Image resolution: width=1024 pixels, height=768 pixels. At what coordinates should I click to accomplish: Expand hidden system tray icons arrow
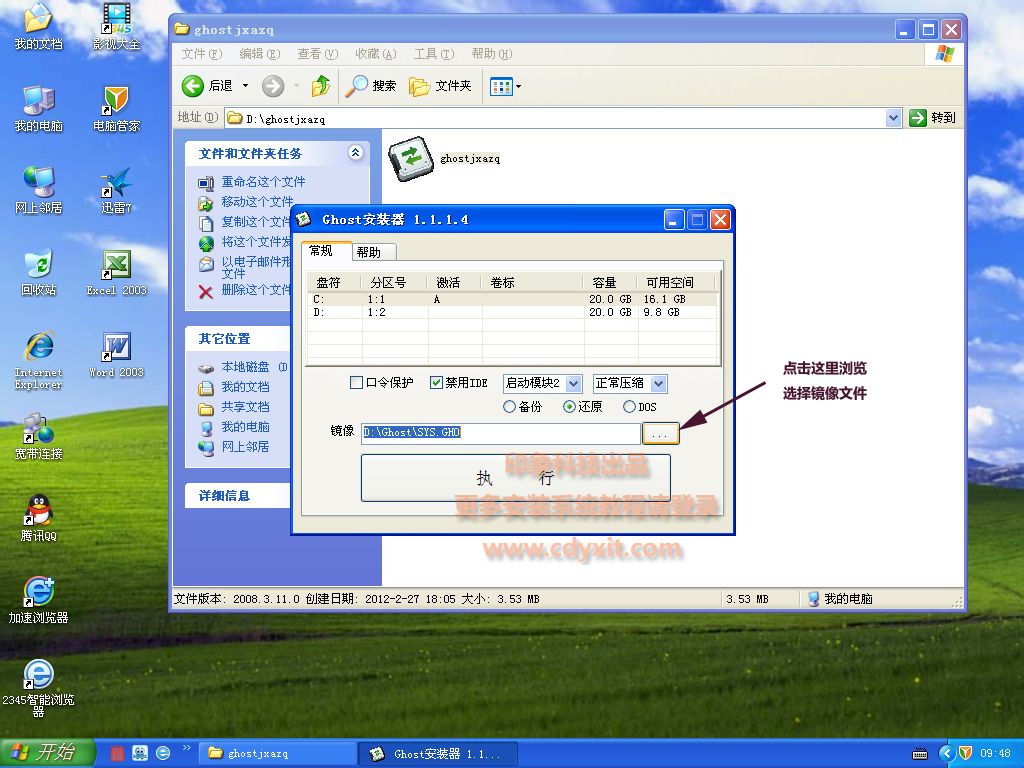point(946,754)
